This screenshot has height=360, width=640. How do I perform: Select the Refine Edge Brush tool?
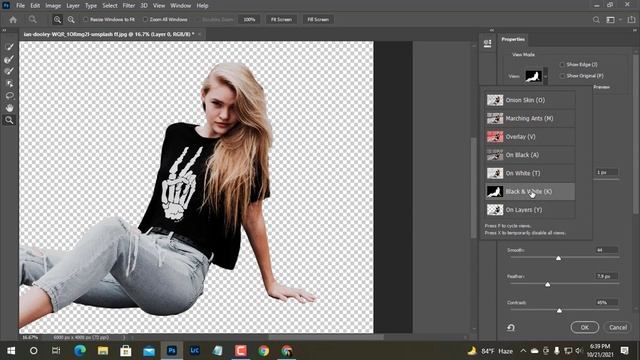point(9,59)
